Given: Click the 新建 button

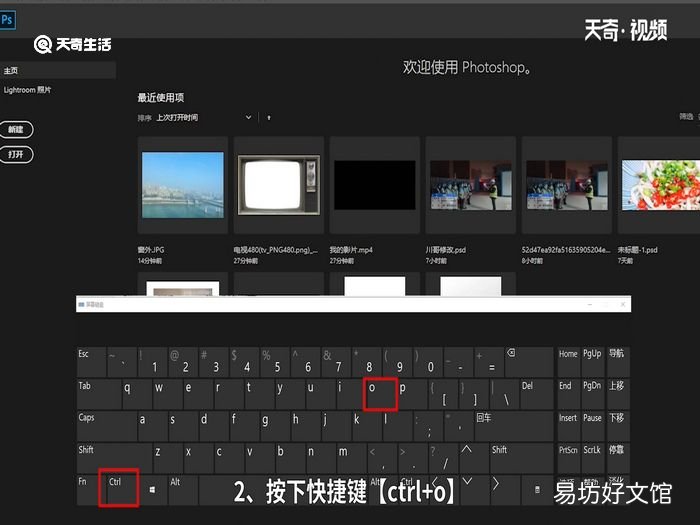Looking at the screenshot, I should 16,129.
